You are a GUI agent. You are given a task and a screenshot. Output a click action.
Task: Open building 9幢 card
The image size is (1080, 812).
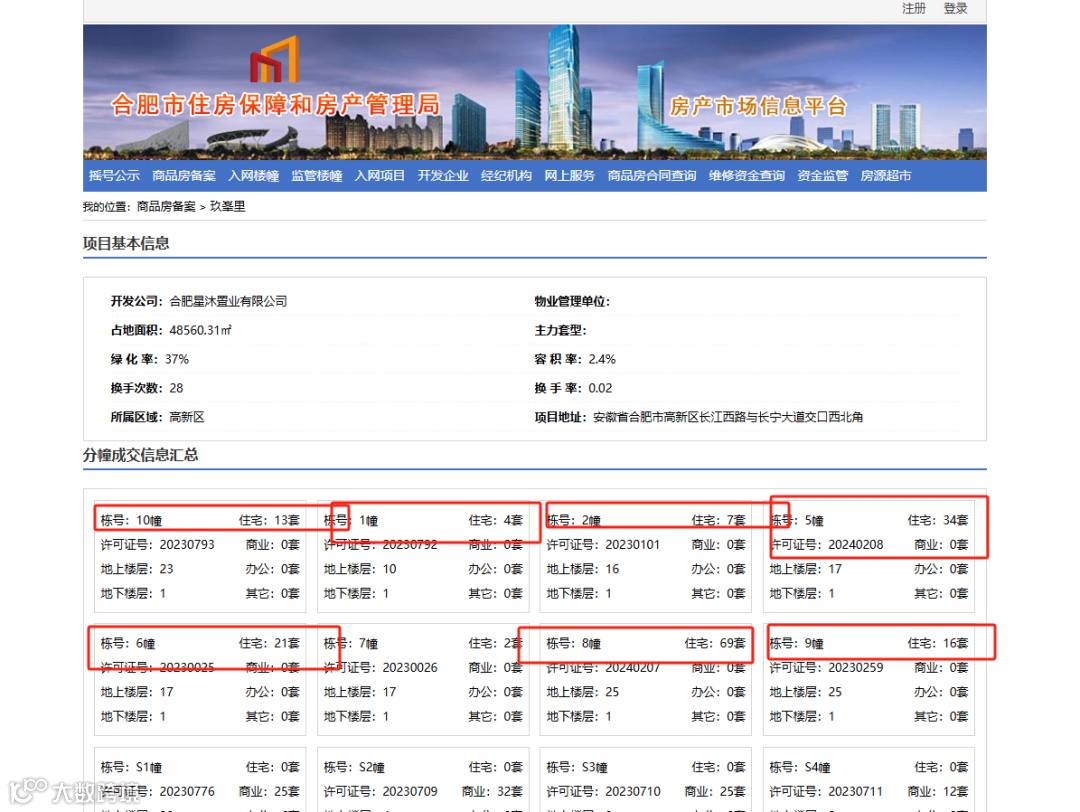pos(869,680)
